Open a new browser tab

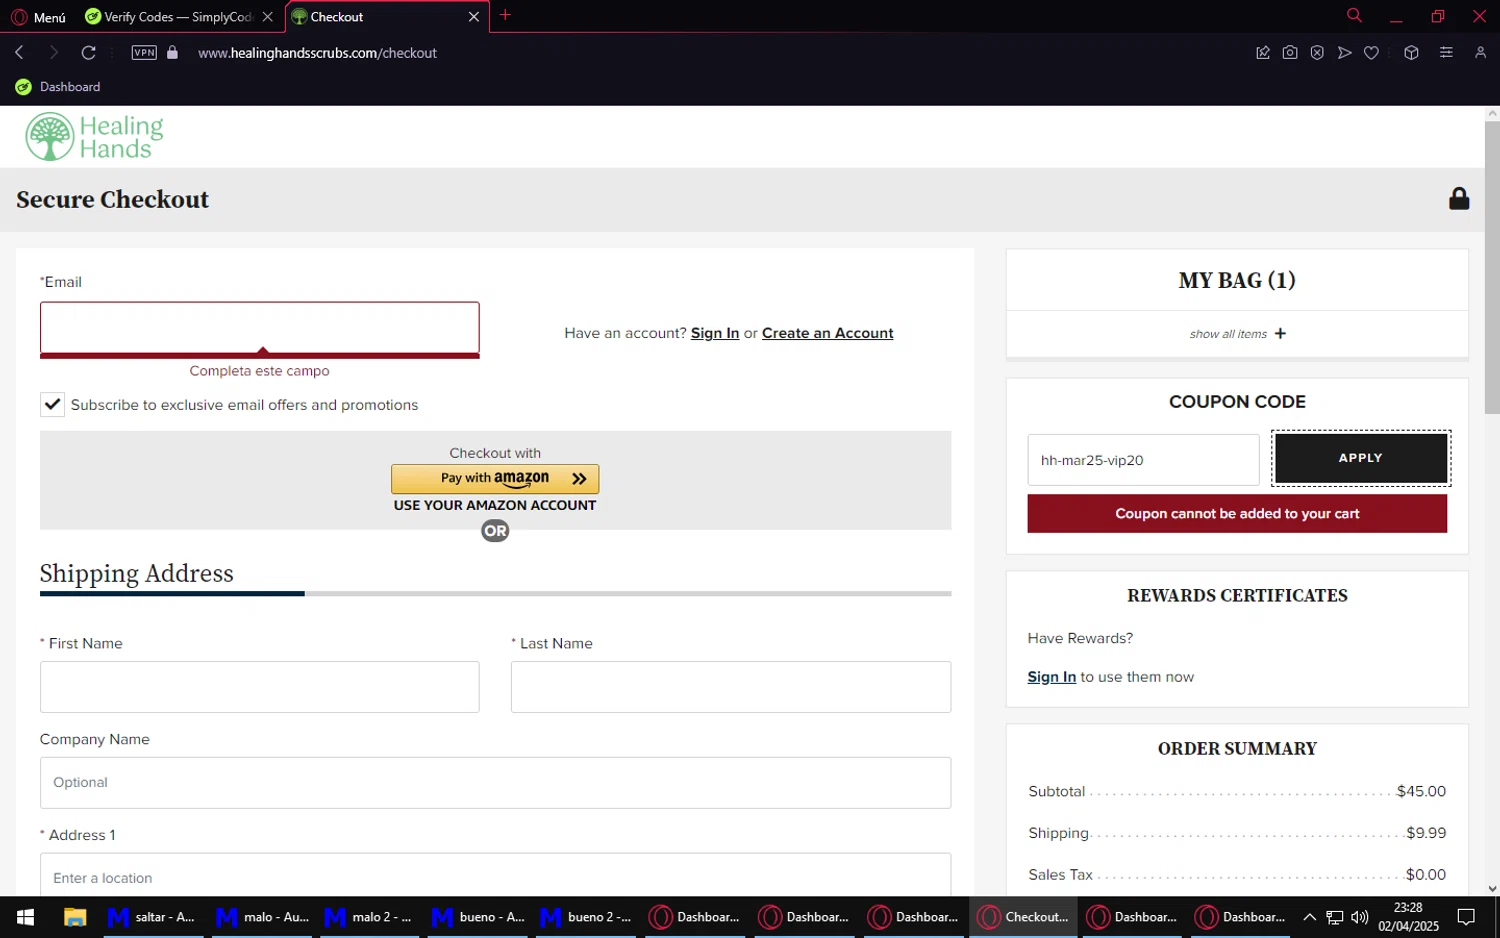click(x=505, y=15)
